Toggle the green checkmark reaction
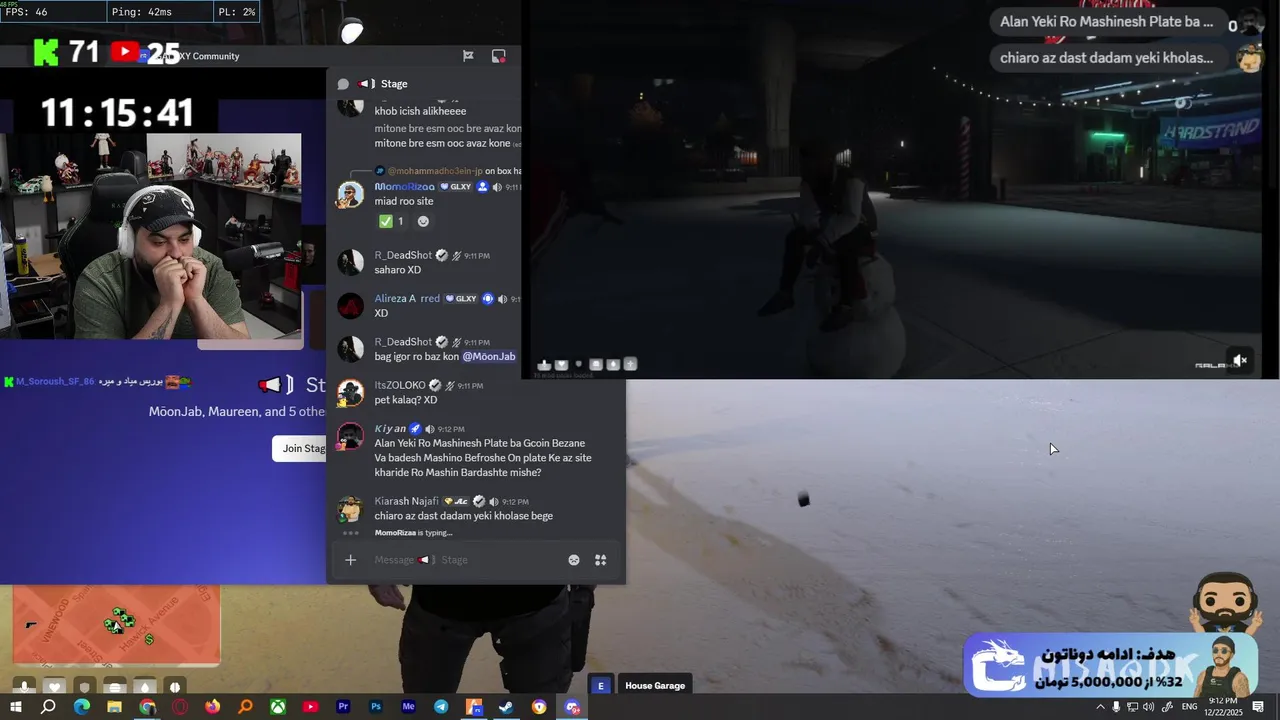1280x720 pixels. (391, 221)
